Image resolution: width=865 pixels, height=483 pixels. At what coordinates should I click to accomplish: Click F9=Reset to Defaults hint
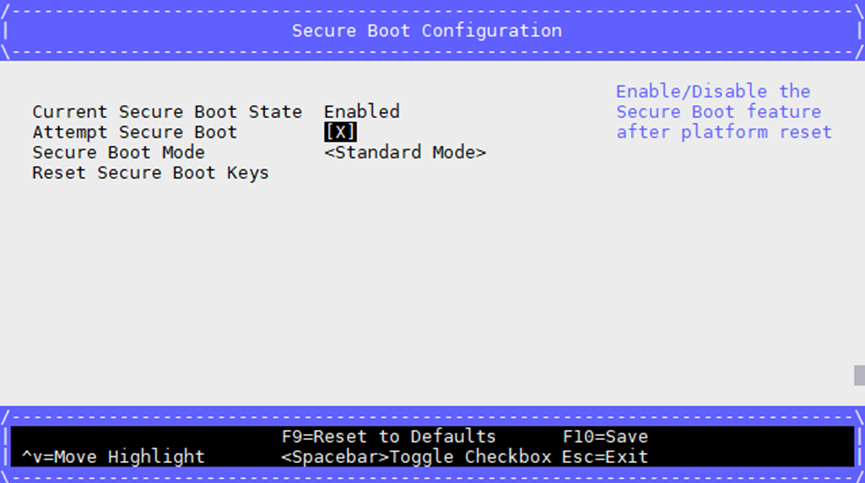coord(389,437)
